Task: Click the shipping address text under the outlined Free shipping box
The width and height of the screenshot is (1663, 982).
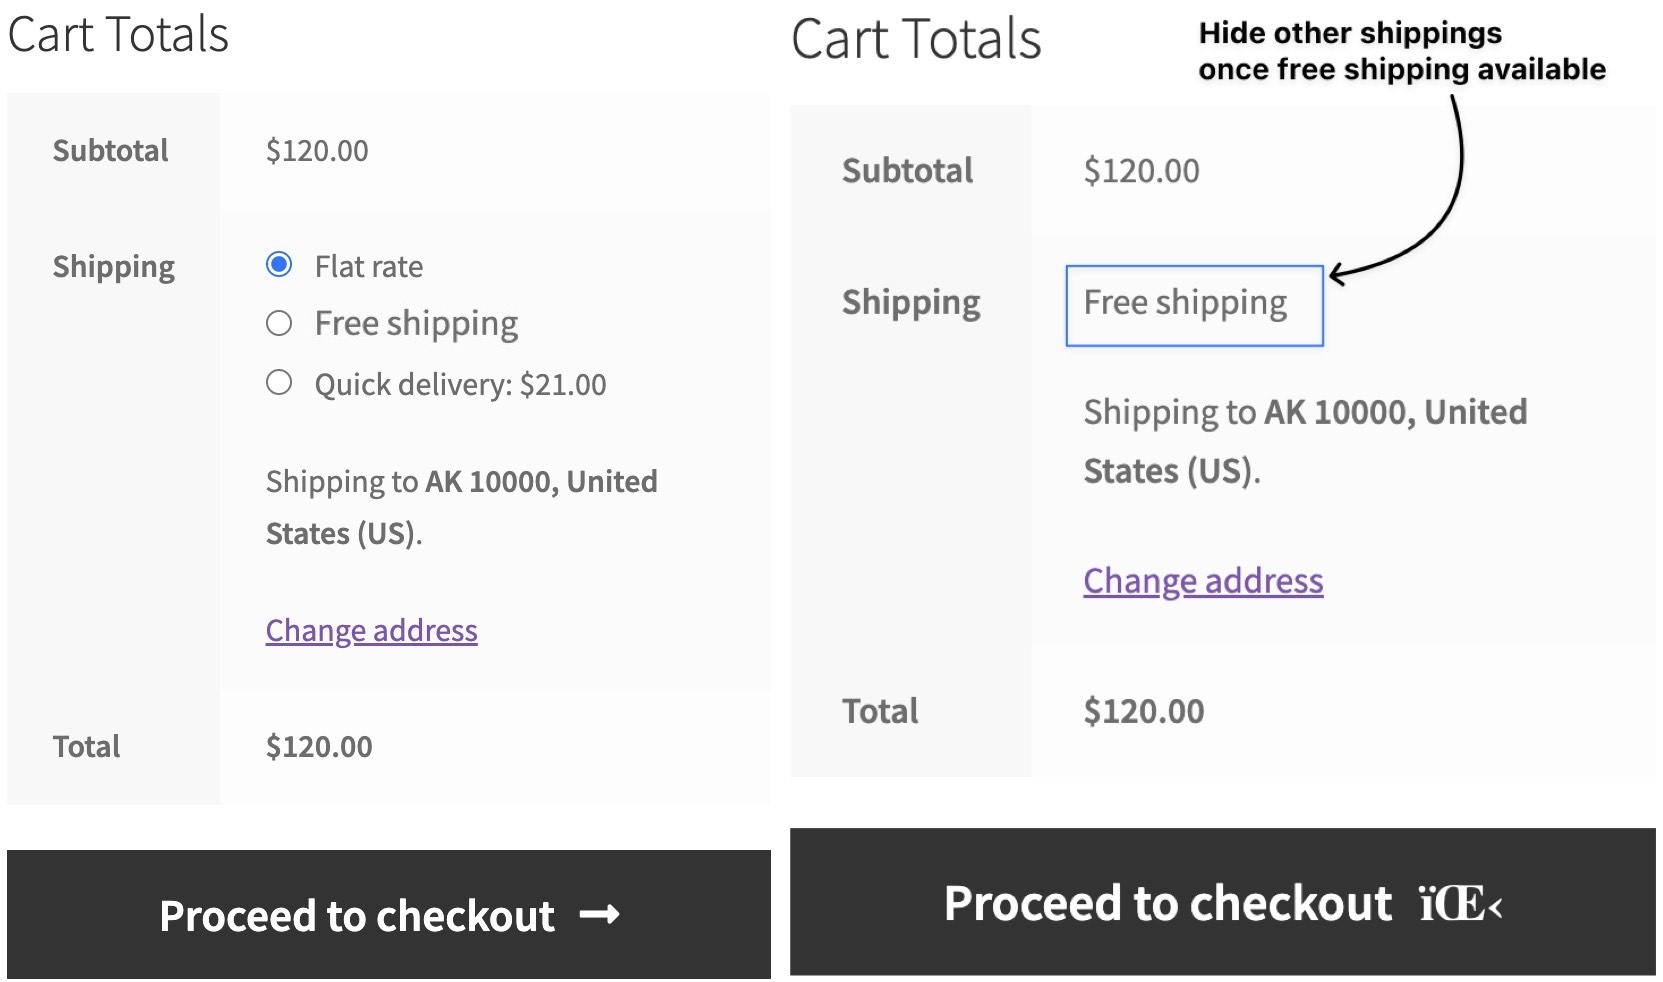Action: [x=1304, y=441]
